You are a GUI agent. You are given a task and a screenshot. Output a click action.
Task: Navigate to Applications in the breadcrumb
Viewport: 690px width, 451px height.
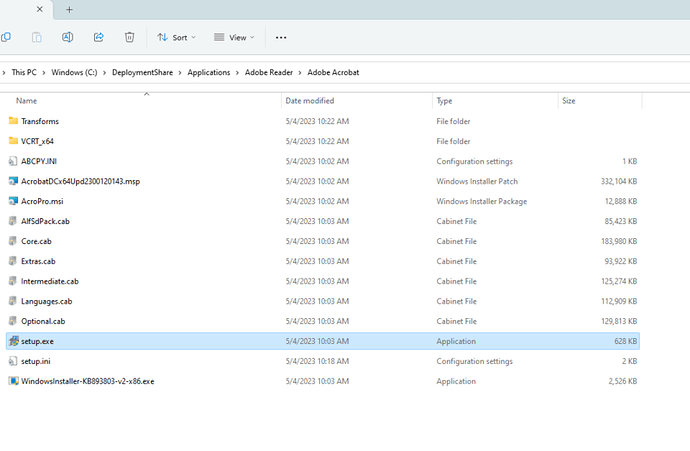click(x=208, y=72)
